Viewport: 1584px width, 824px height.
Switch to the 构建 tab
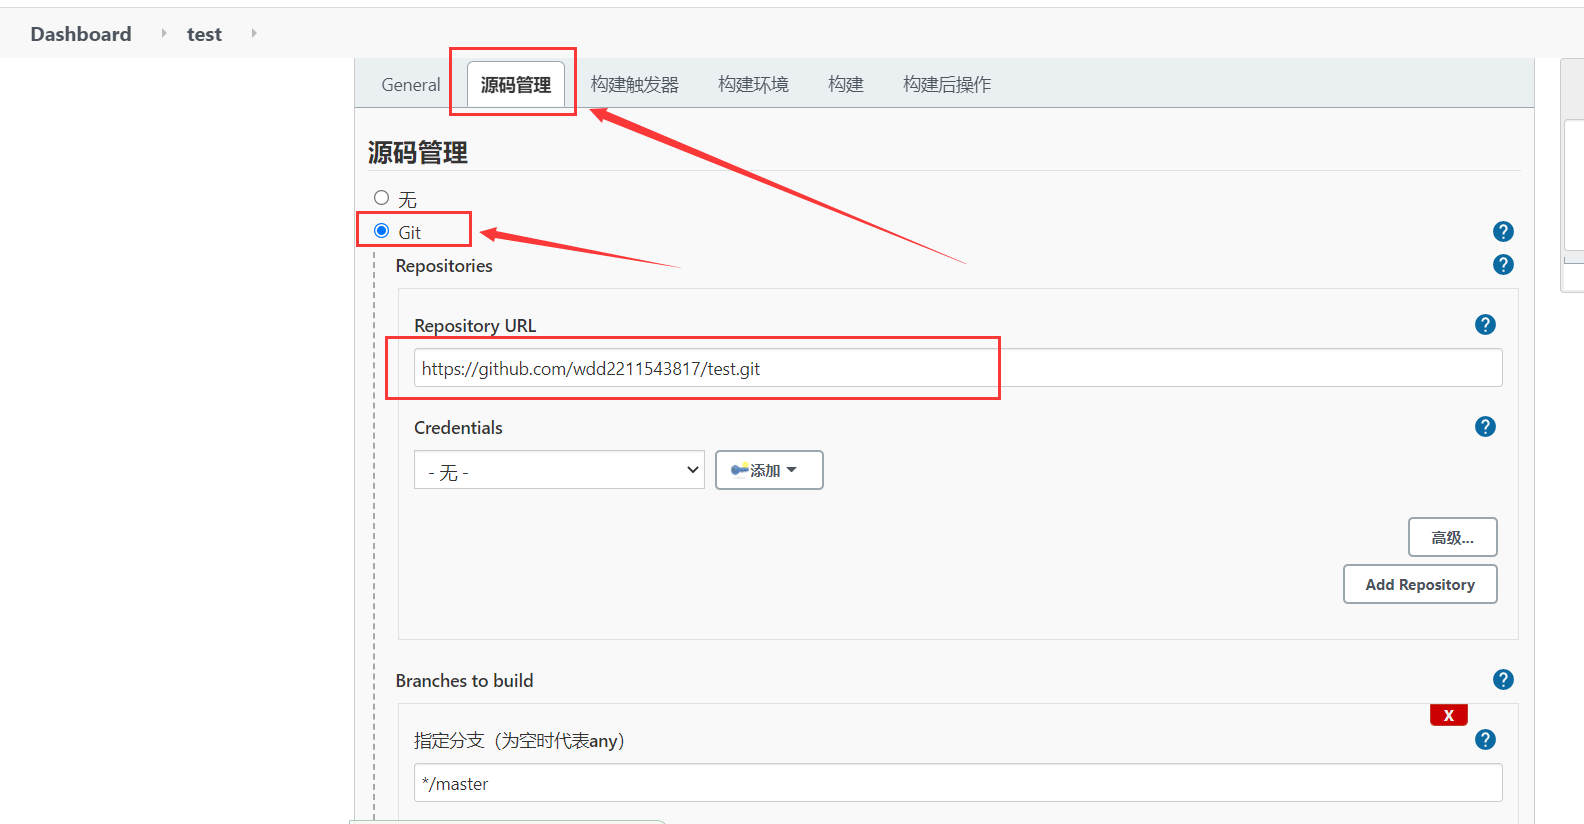846,85
